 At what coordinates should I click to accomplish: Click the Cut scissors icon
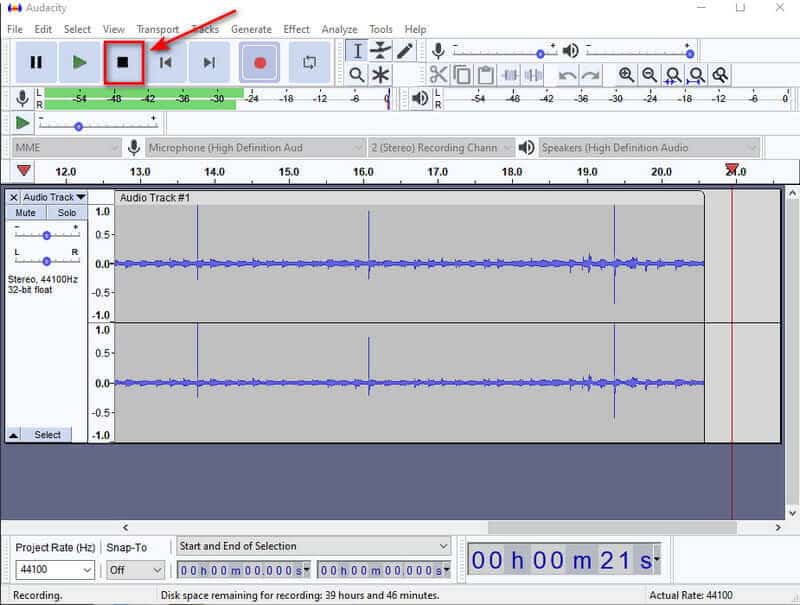(438, 75)
